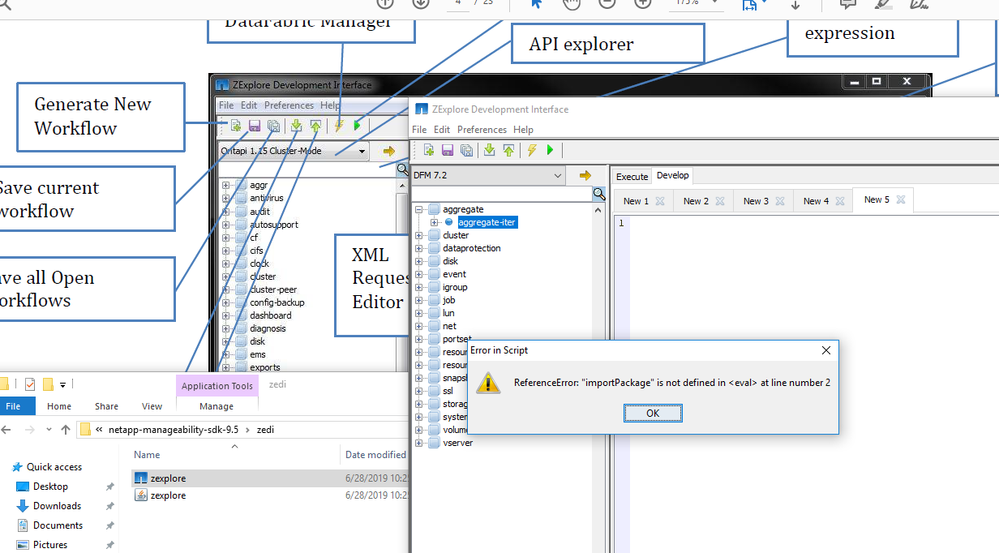
Task: Click the Properties checkmark icon in Explorer quick access toolbar
Action: click(30, 384)
